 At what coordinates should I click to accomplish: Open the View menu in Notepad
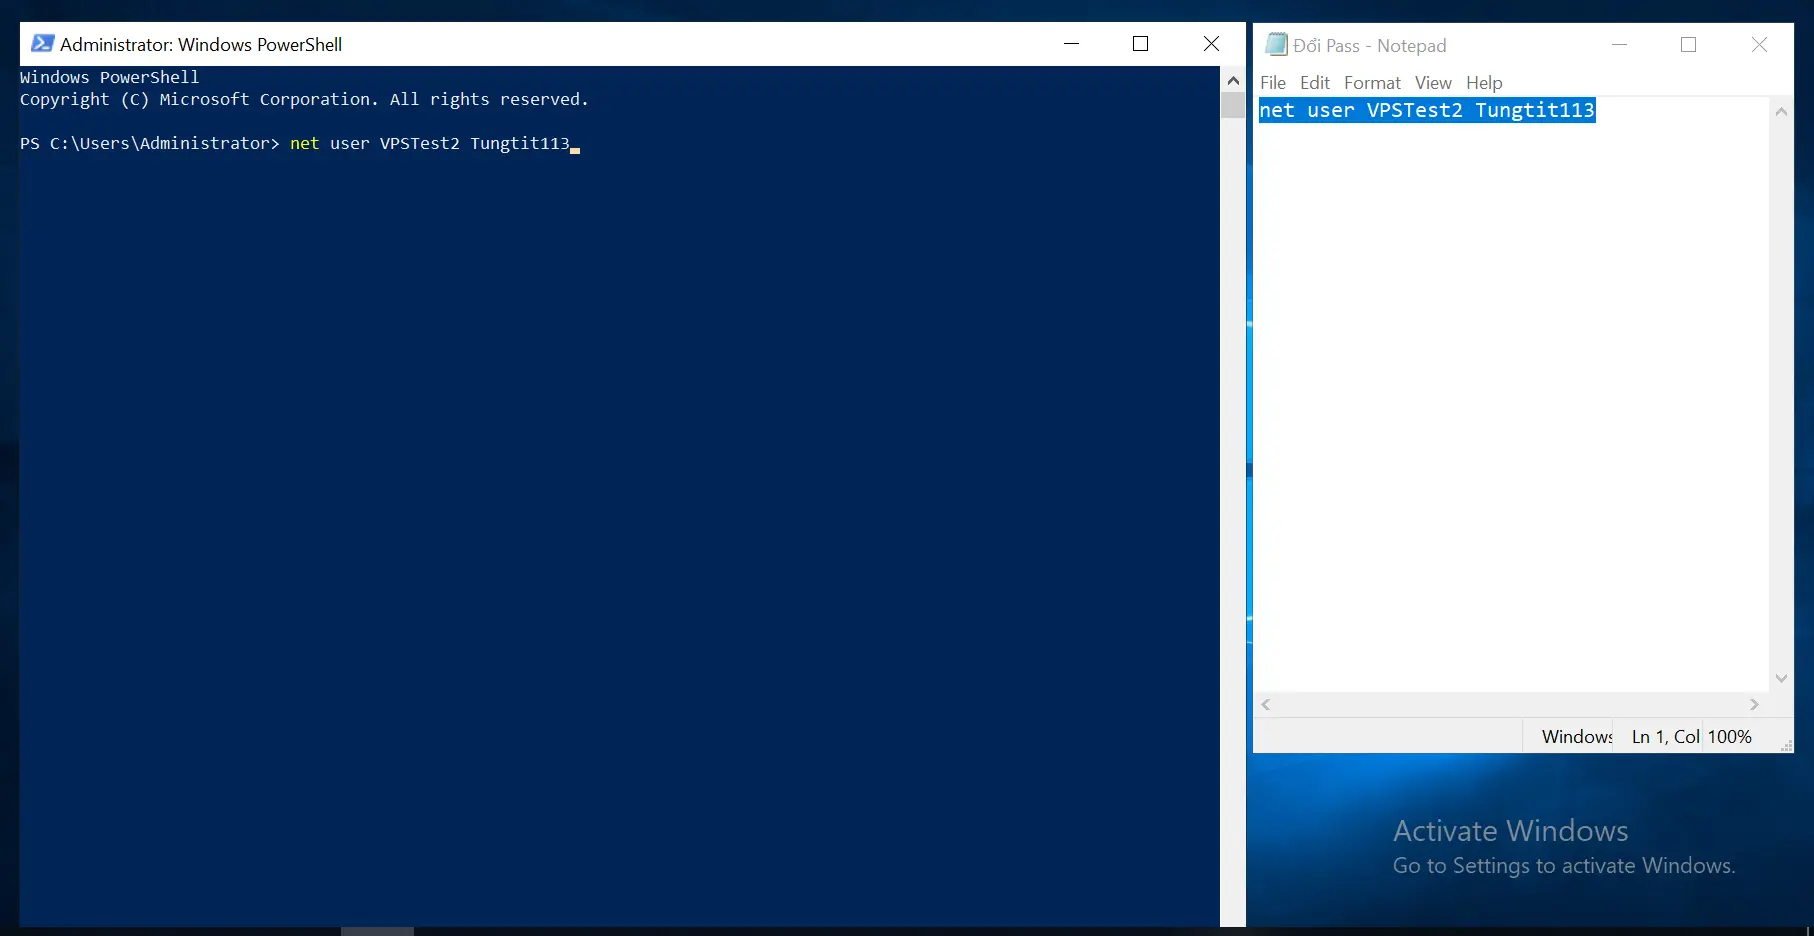pyautogui.click(x=1433, y=83)
